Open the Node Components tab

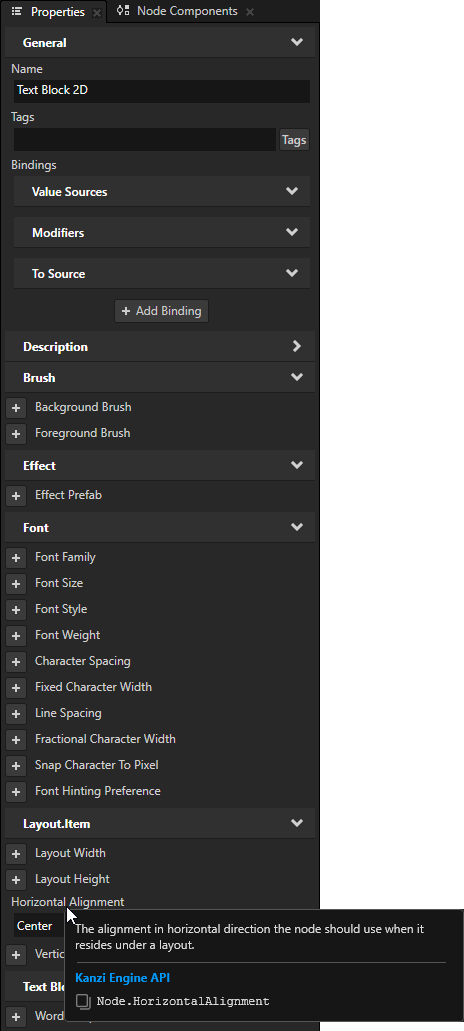pyautogui.click(x=187, y=11)
